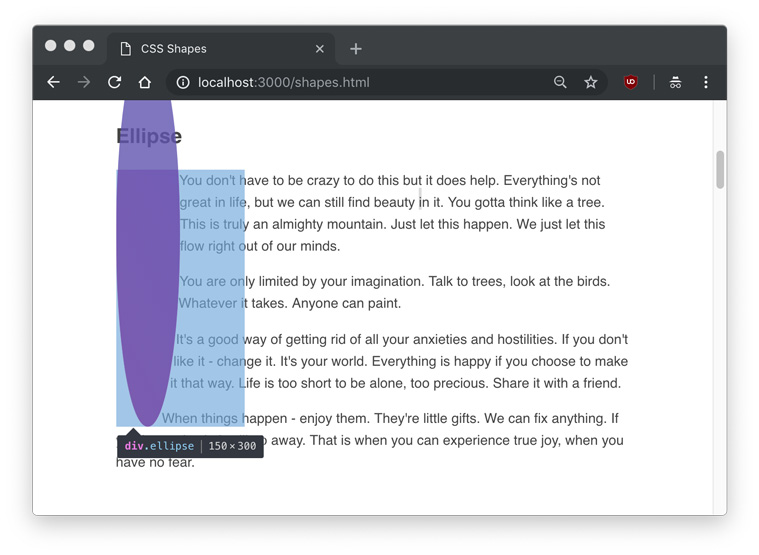Open the uBlock Origin extension
Image resolution: width=759 pixels, height=555 pixels.
click(x=631, y=82)
